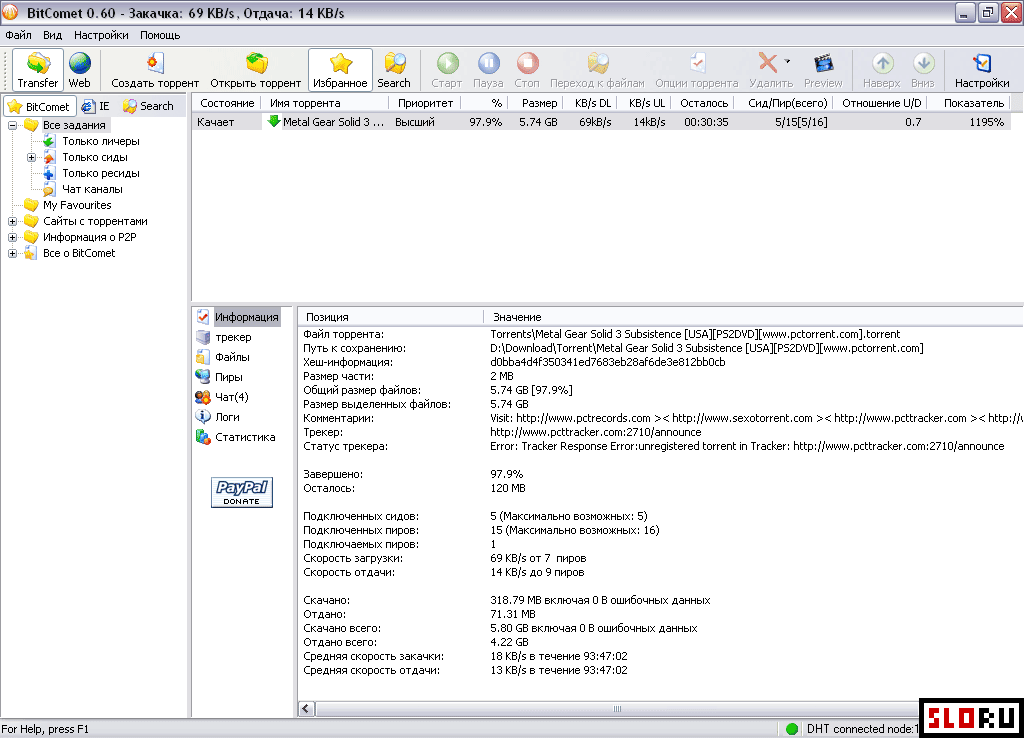Image resolution: width=1024 pixels, height=738 pixels.
Task: Click the Удалить red X icon
Action: [x=768, y=63]
